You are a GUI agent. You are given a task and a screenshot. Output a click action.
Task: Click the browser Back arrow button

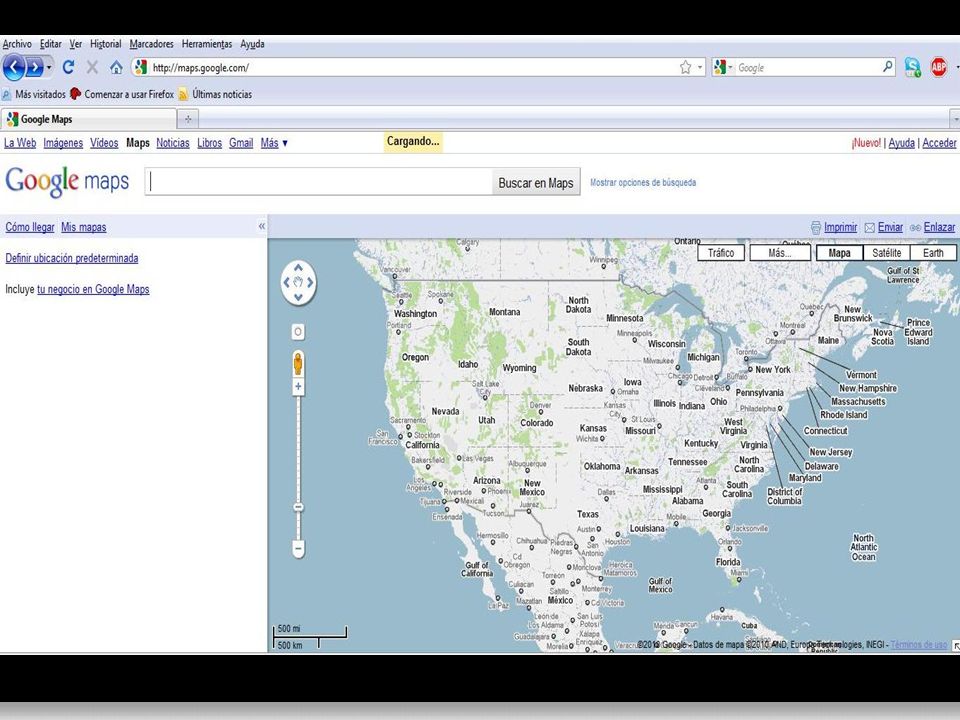pos(13,67)
